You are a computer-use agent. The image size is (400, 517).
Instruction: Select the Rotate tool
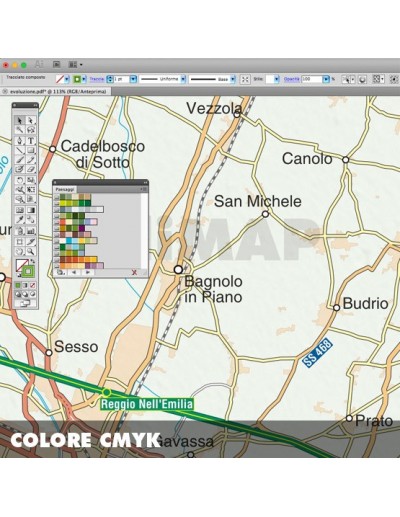point(20,180)
